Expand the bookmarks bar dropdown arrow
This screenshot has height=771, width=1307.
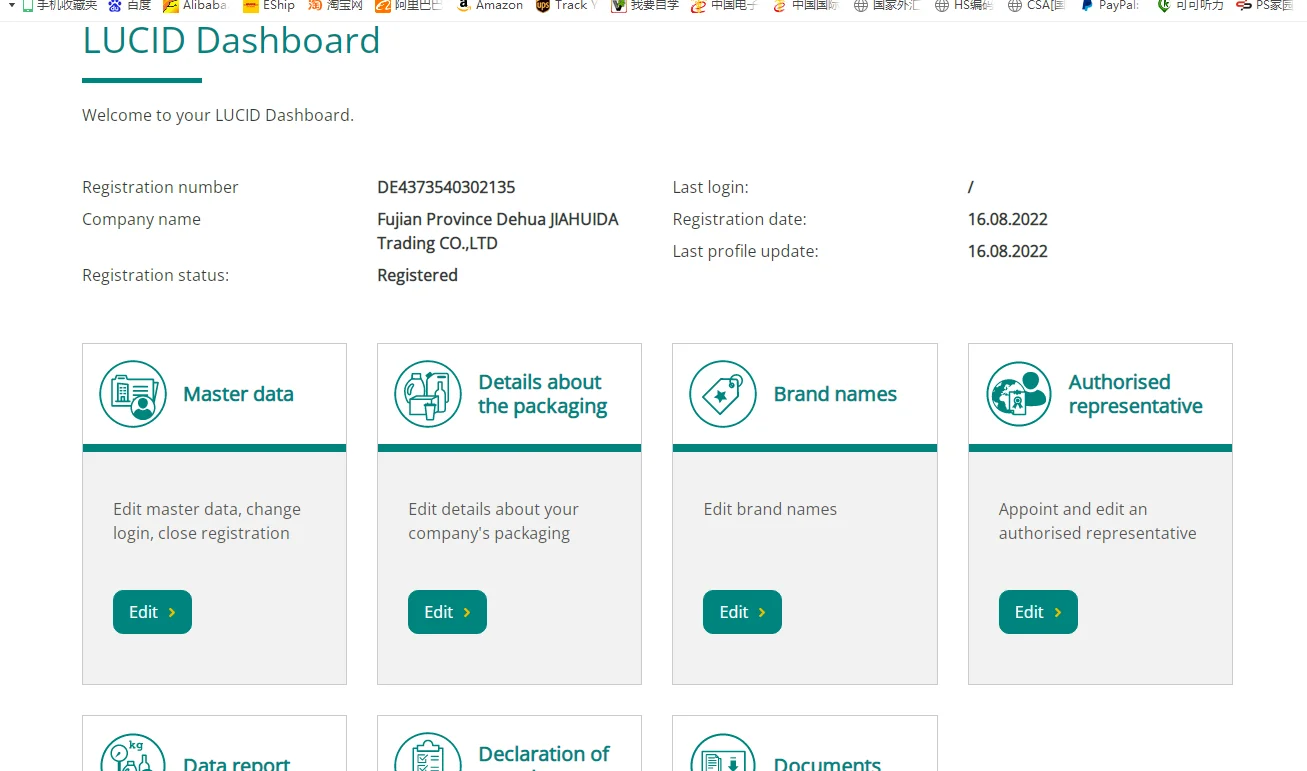pos(12,6)
